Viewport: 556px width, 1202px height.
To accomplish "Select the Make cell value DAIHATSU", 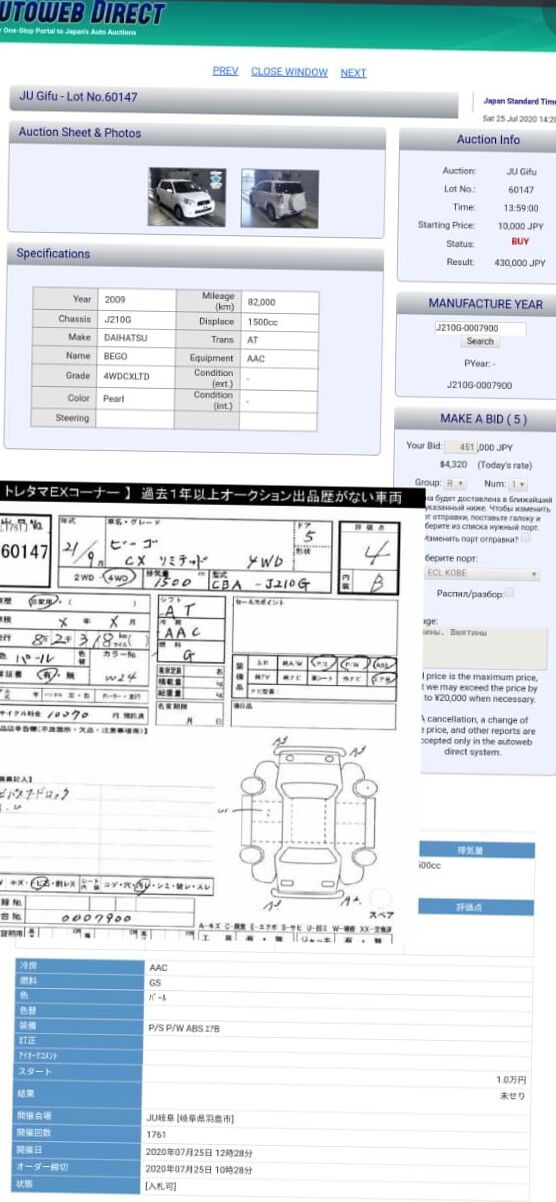I will pyautogui.click(x=125, y=338).
